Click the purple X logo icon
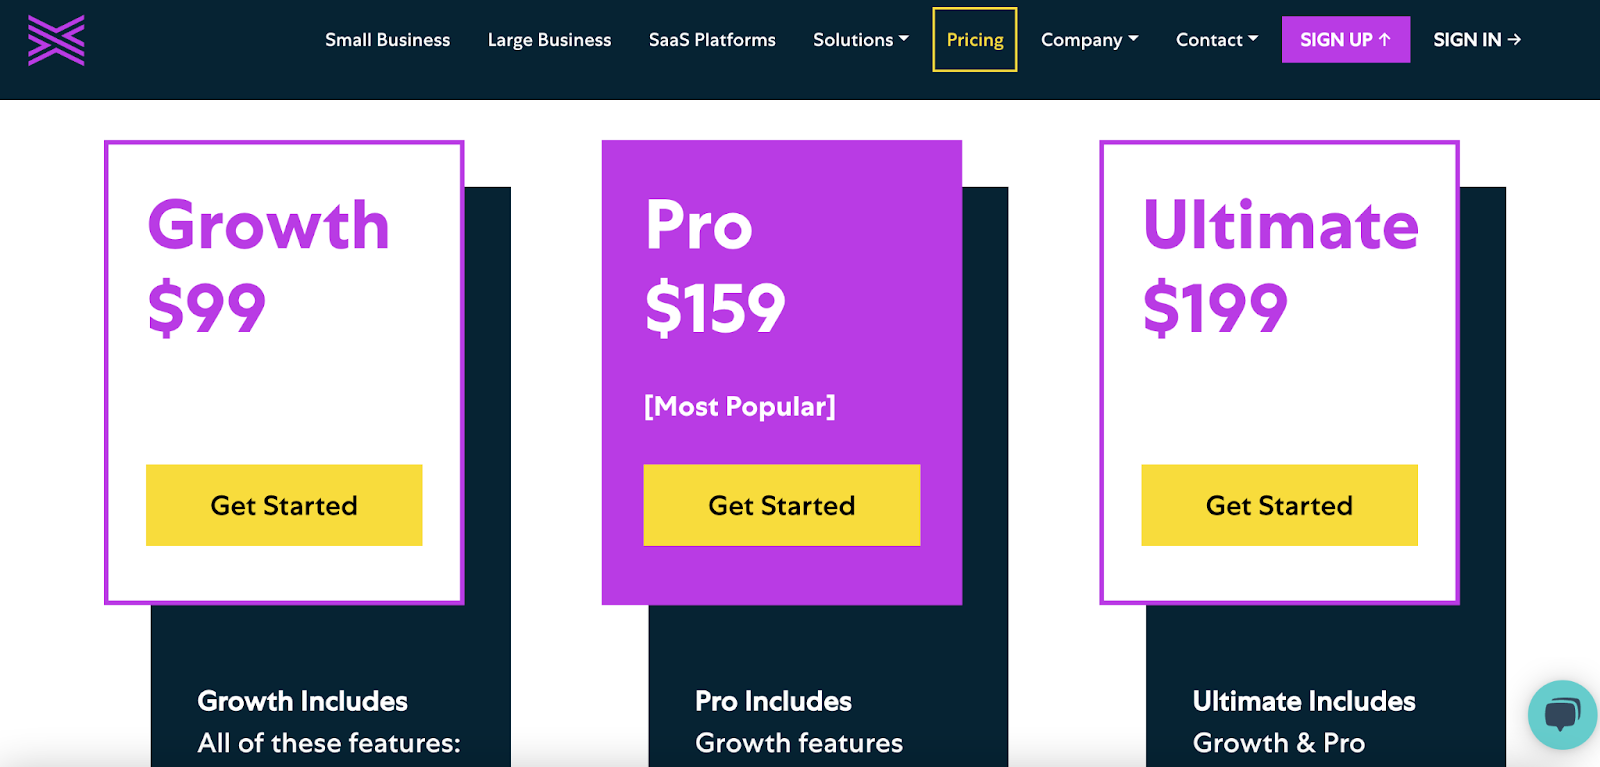 click(56, 40)
